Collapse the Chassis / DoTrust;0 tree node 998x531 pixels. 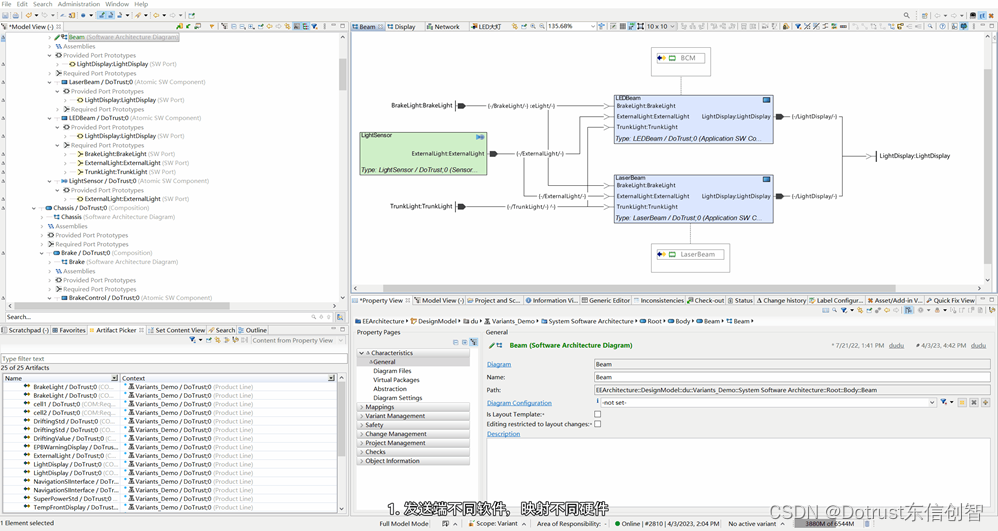tap(34, 208)
